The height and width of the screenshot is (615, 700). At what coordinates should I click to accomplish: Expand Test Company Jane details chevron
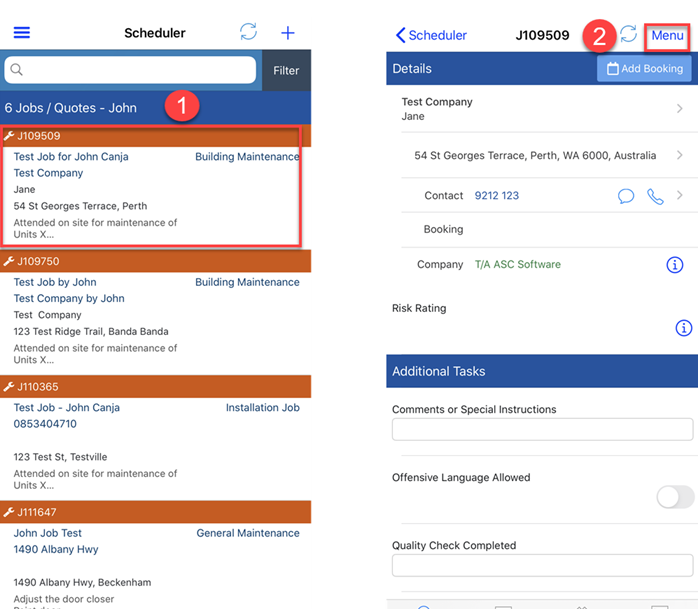[680, 109]
